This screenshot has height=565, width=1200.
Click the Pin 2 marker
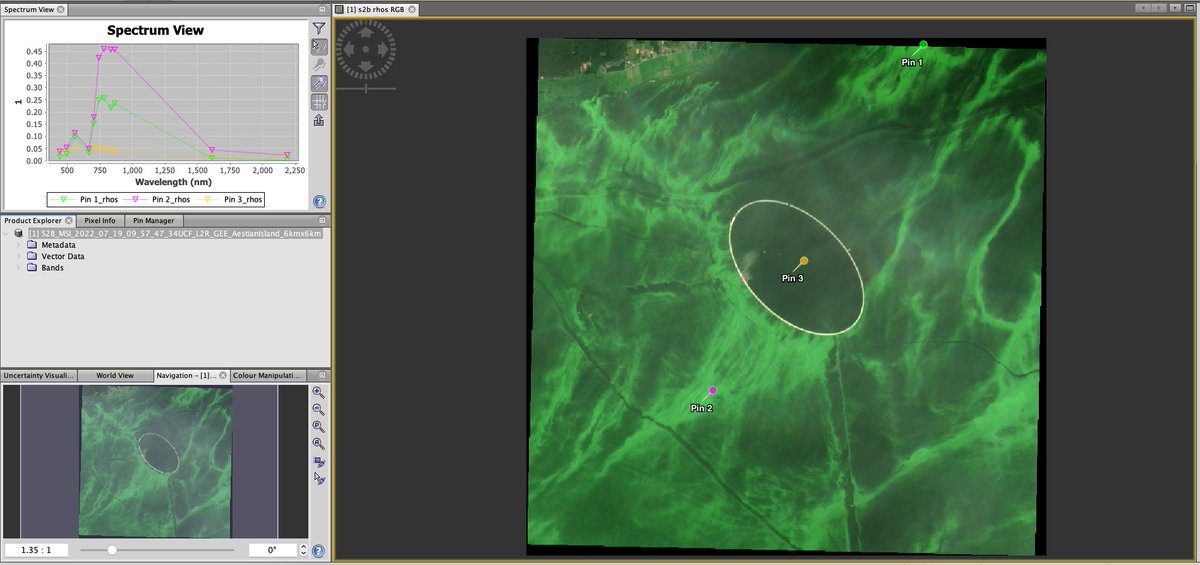pyautogui.click(x=713, y=390)
